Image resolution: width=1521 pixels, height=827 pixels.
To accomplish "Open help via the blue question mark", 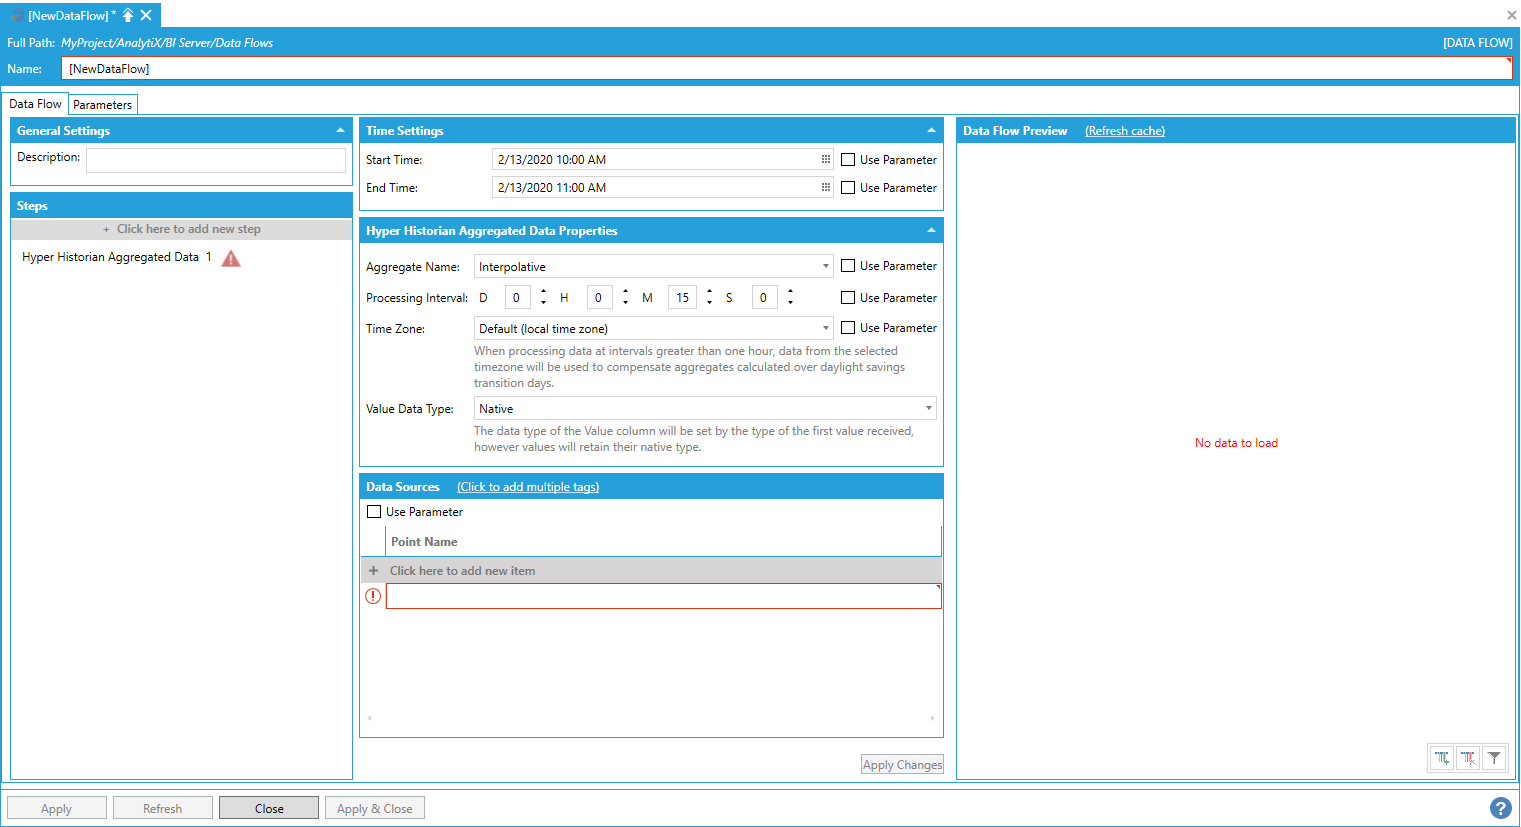I will pyautogui.click(x=1500, y=808).
